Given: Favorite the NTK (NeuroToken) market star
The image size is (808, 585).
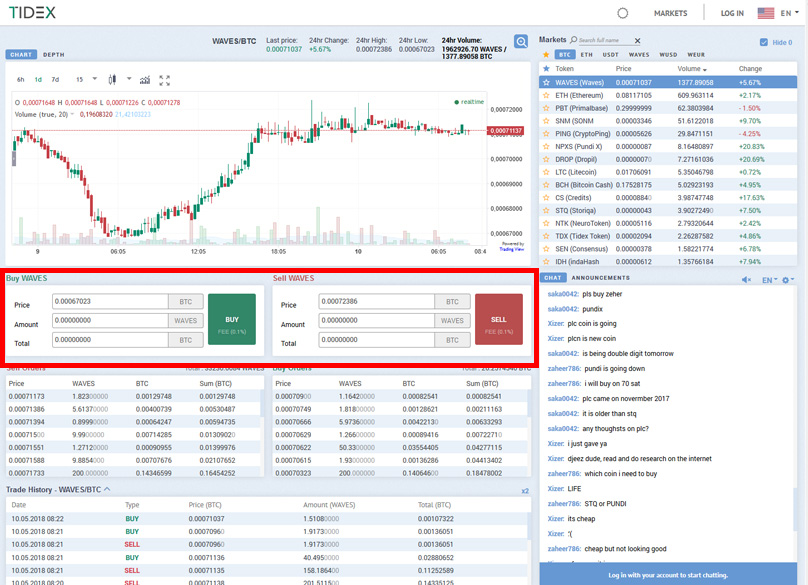Looking at the screenshot, I should pos(546,223).
